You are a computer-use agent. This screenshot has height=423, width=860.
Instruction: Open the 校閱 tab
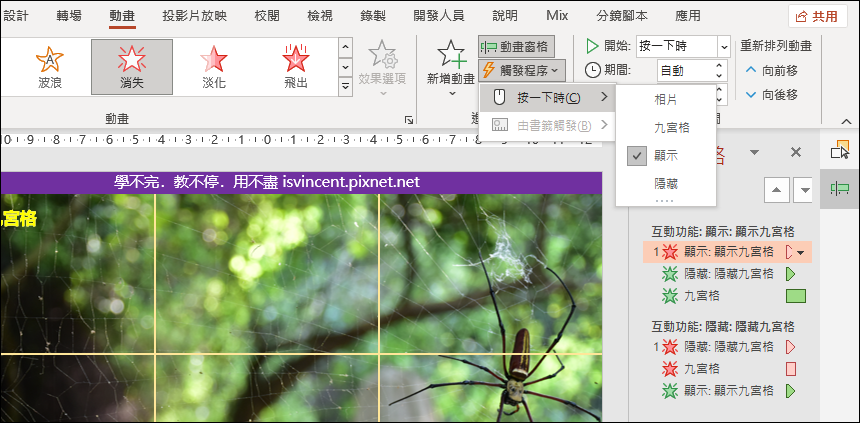267,16
